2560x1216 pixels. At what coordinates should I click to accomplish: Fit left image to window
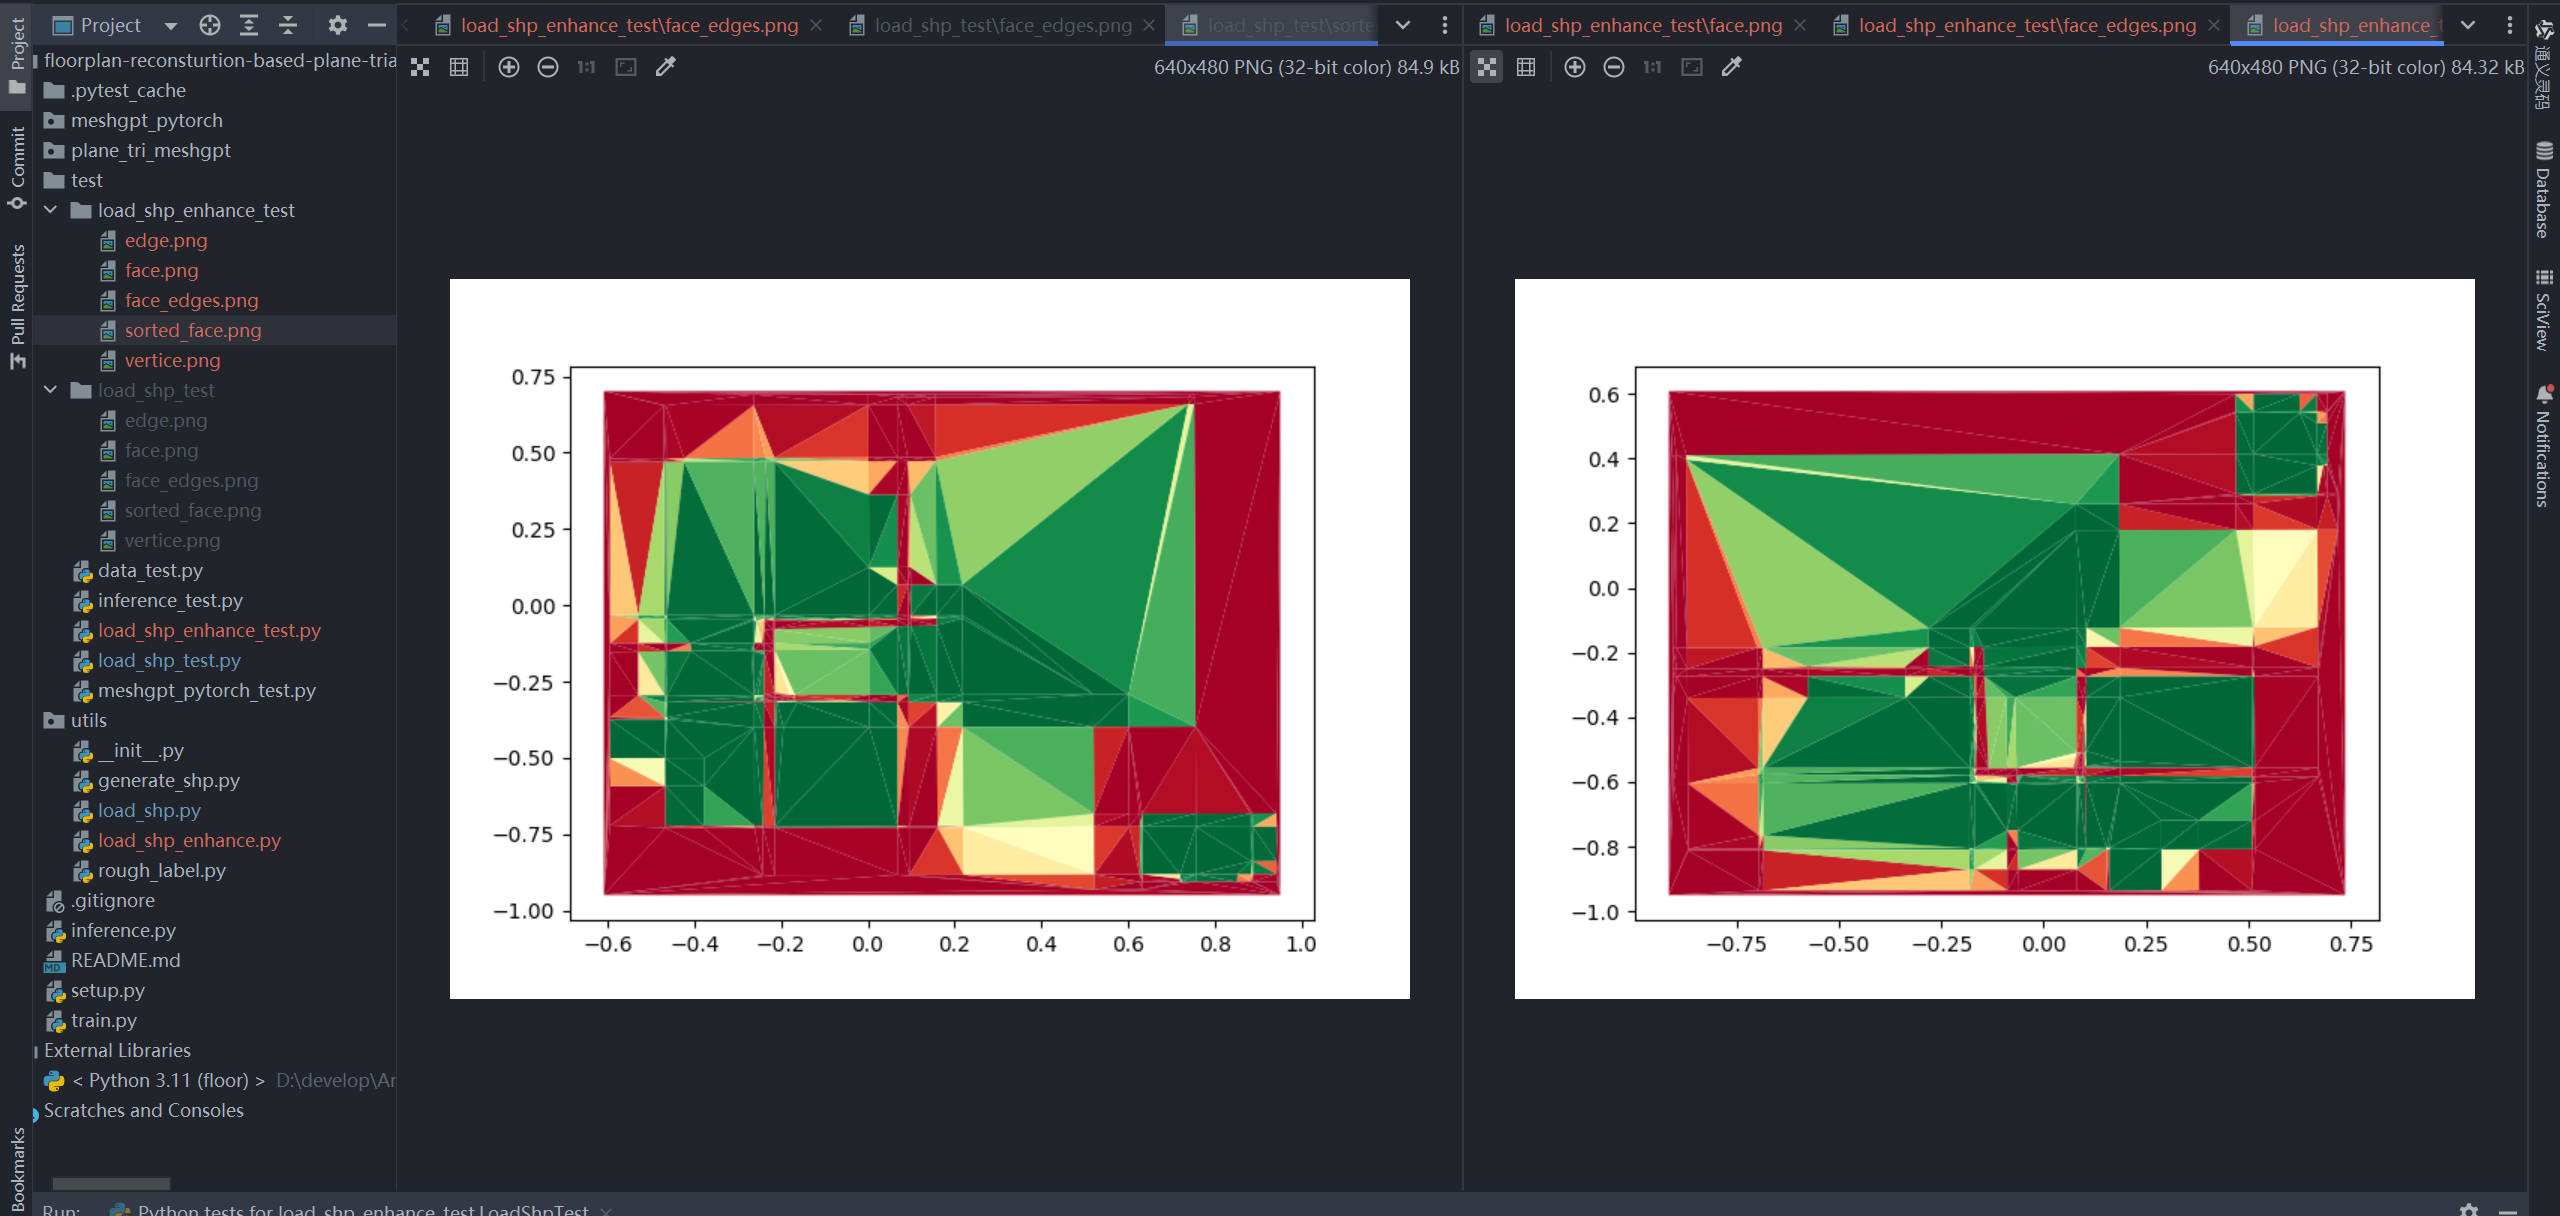626,67
